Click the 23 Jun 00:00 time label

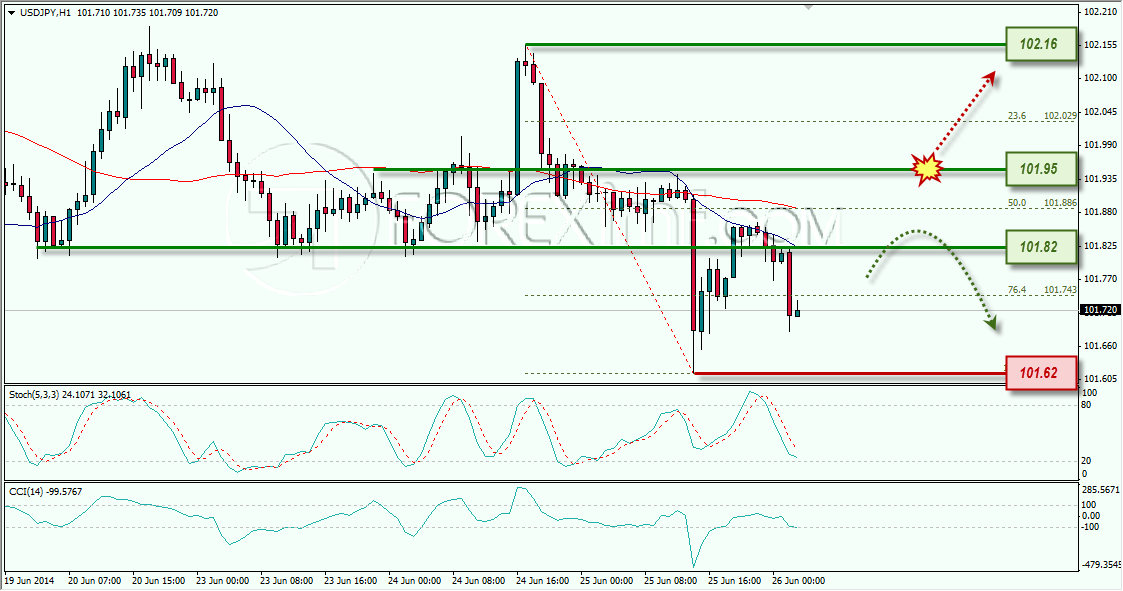pyautogui.click(x=223, y=580)
